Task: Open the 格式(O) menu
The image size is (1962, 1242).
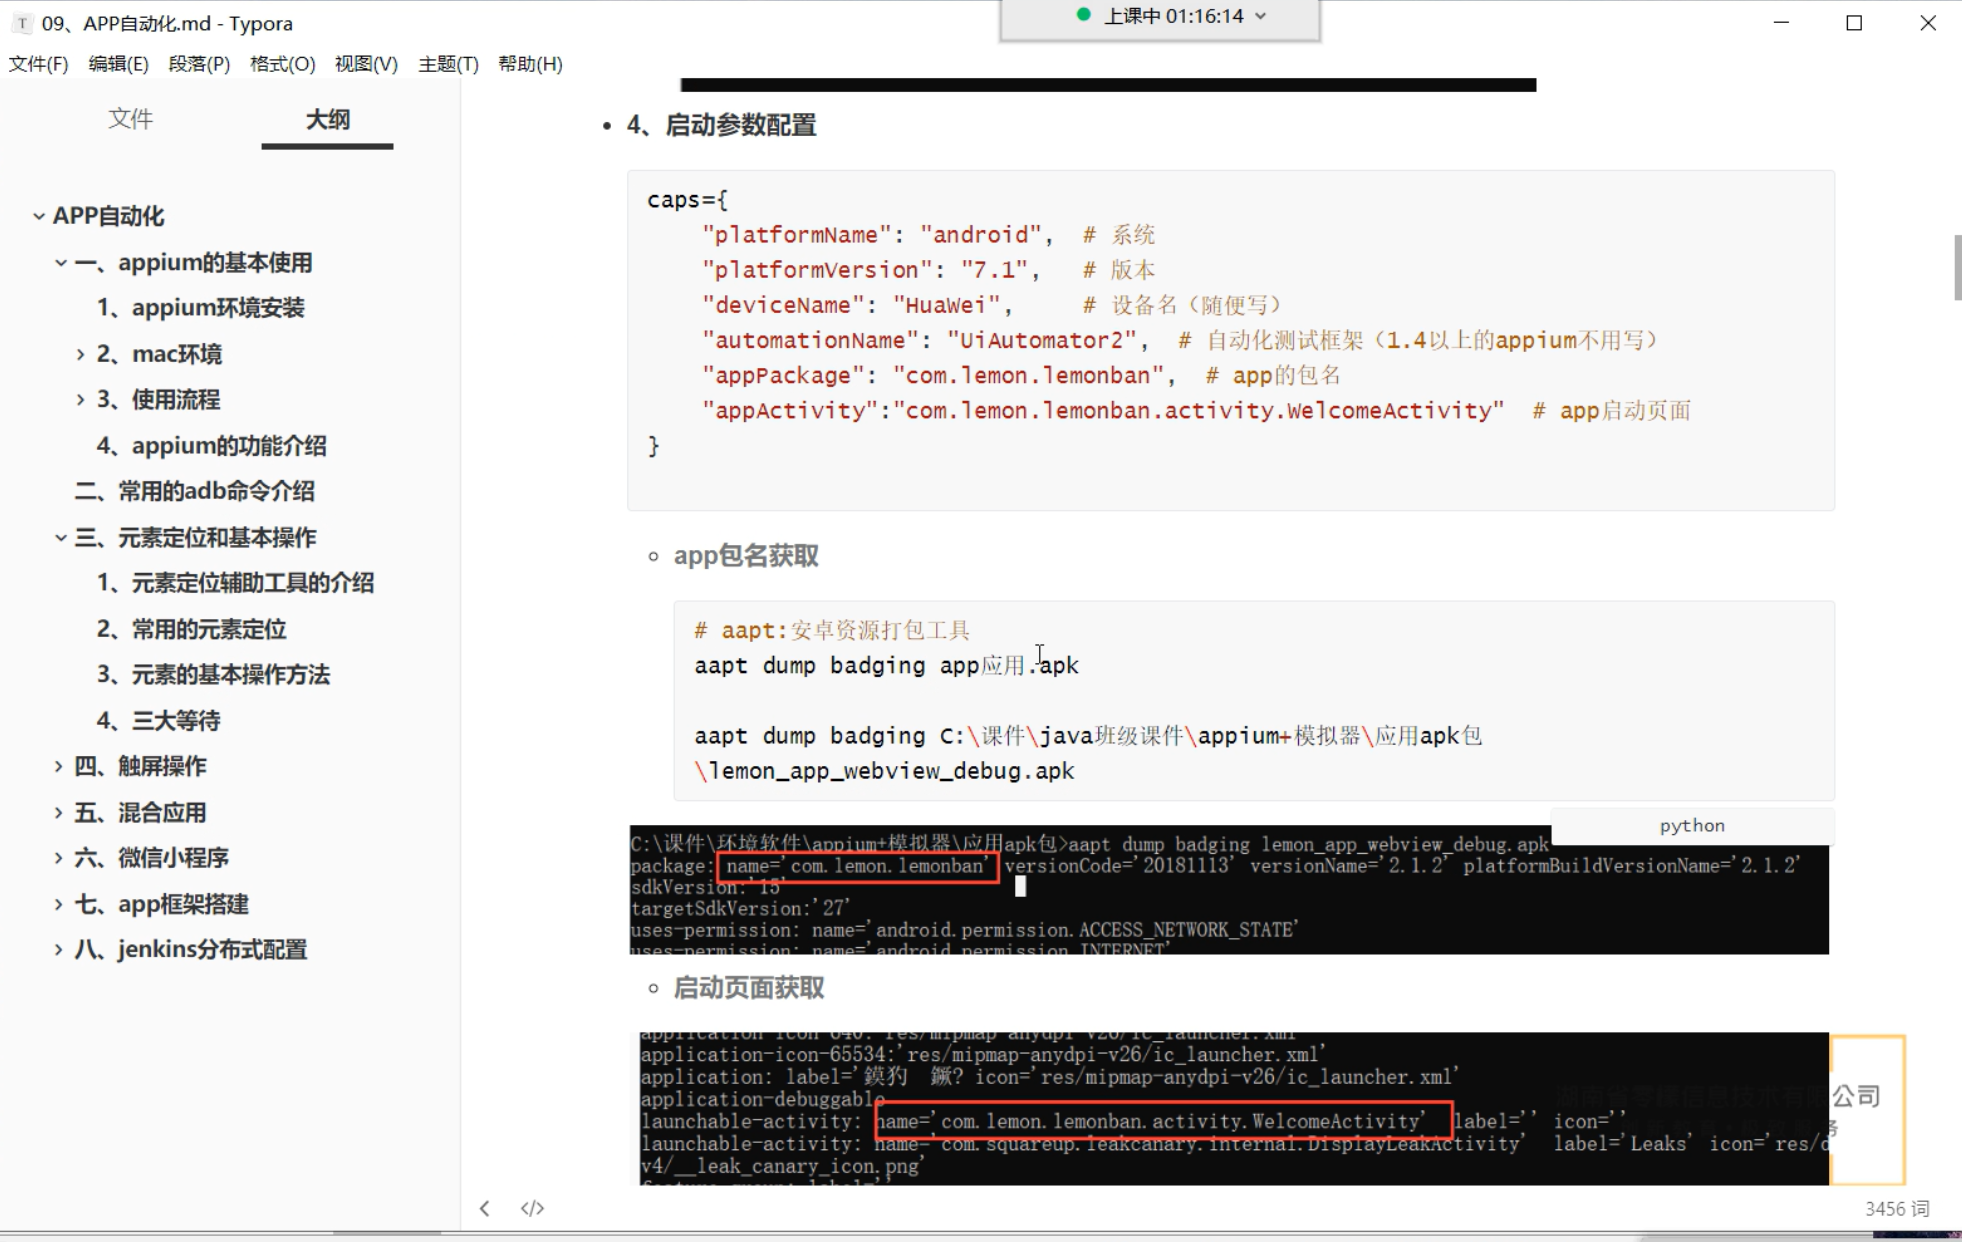Action: pos(282,64)
